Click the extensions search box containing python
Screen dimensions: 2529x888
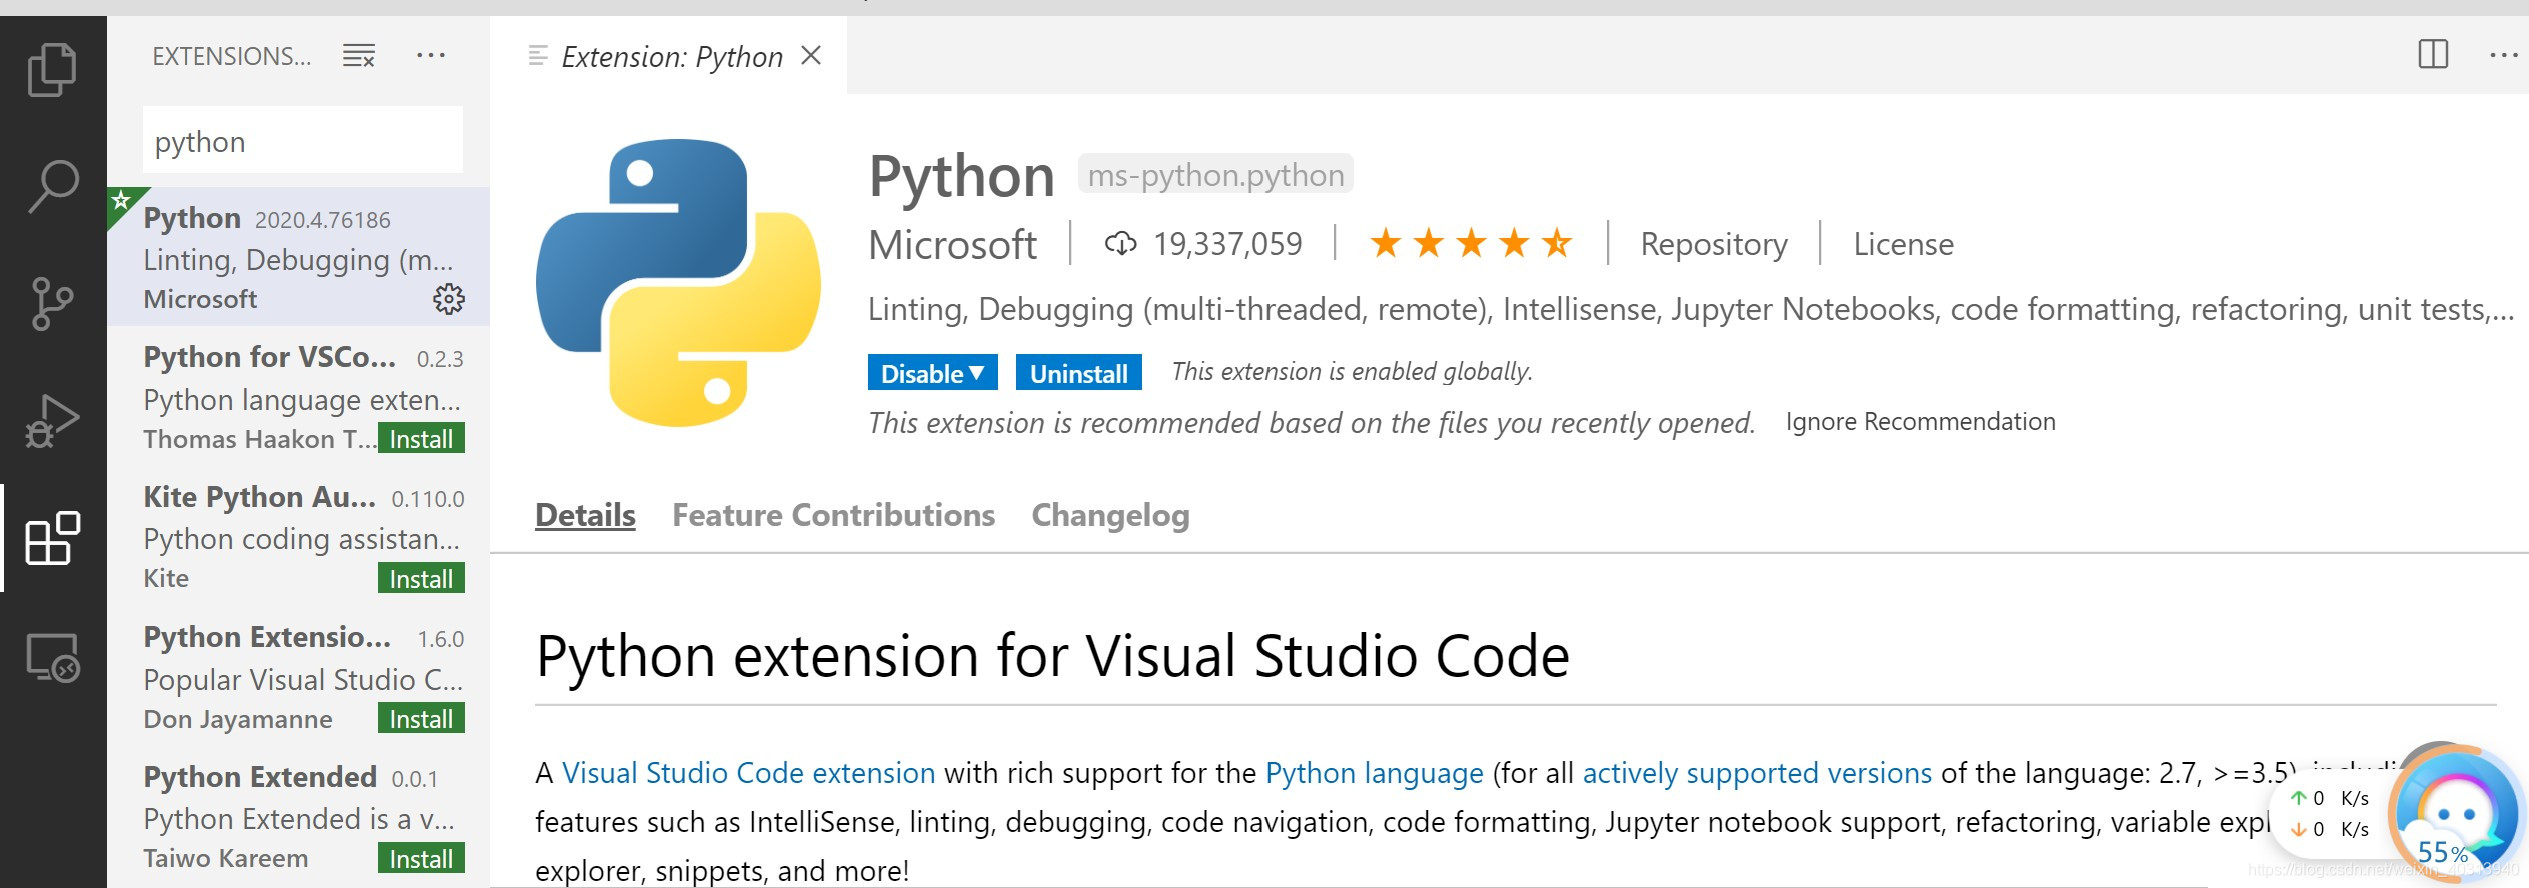pyautogui.click(x=302, y=141)
